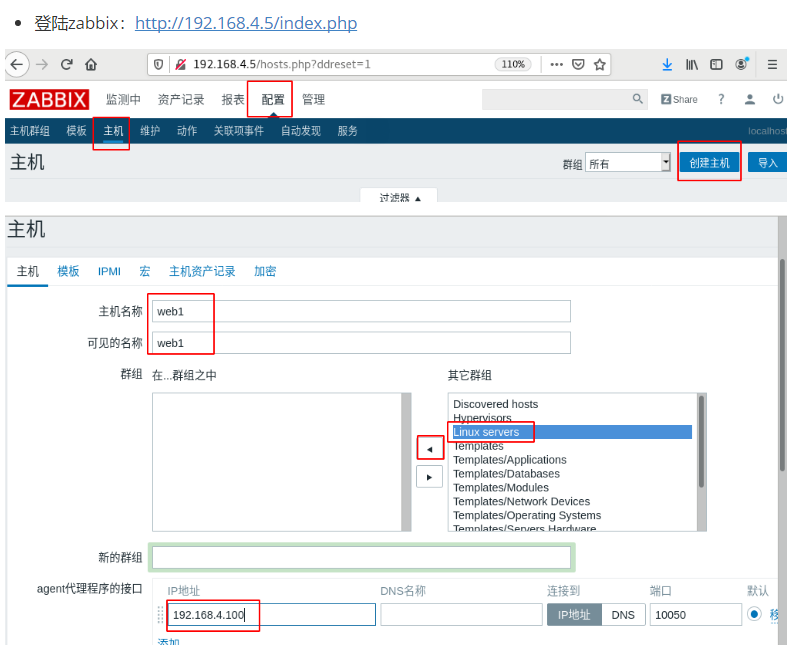Open the 192.168.4.5/index.php link
This screenshot has width=799, height=648.
point(246,23)
